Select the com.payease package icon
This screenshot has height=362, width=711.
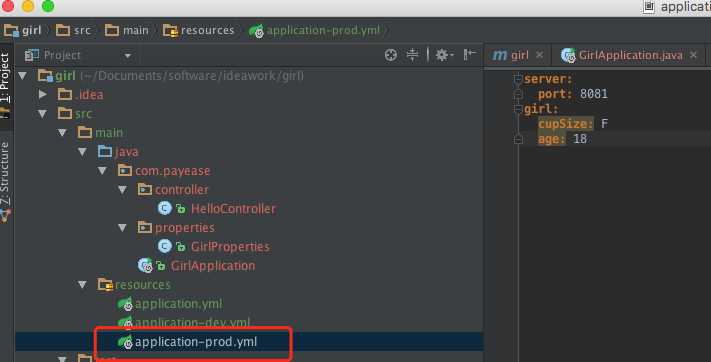click(x=125, y=171)
